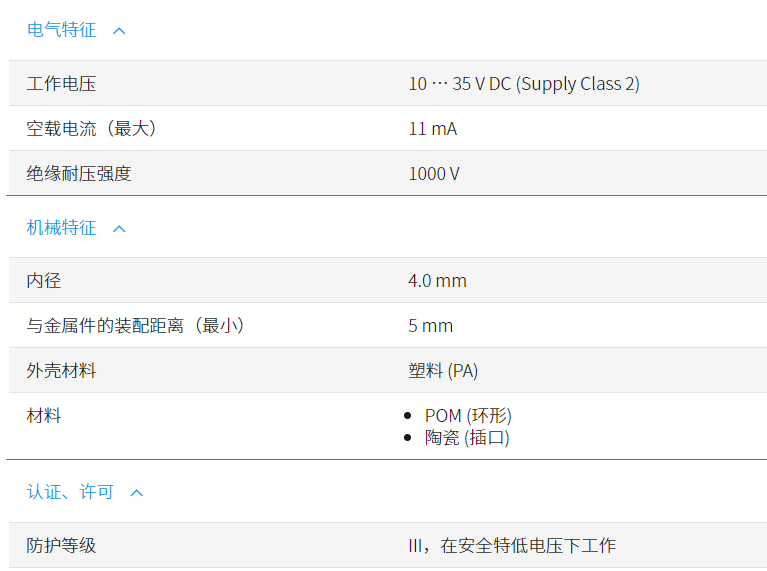This screenshot has width=767, height=571.
Task: Click the POM (环形) bullet item
Action: pos(468,416)
